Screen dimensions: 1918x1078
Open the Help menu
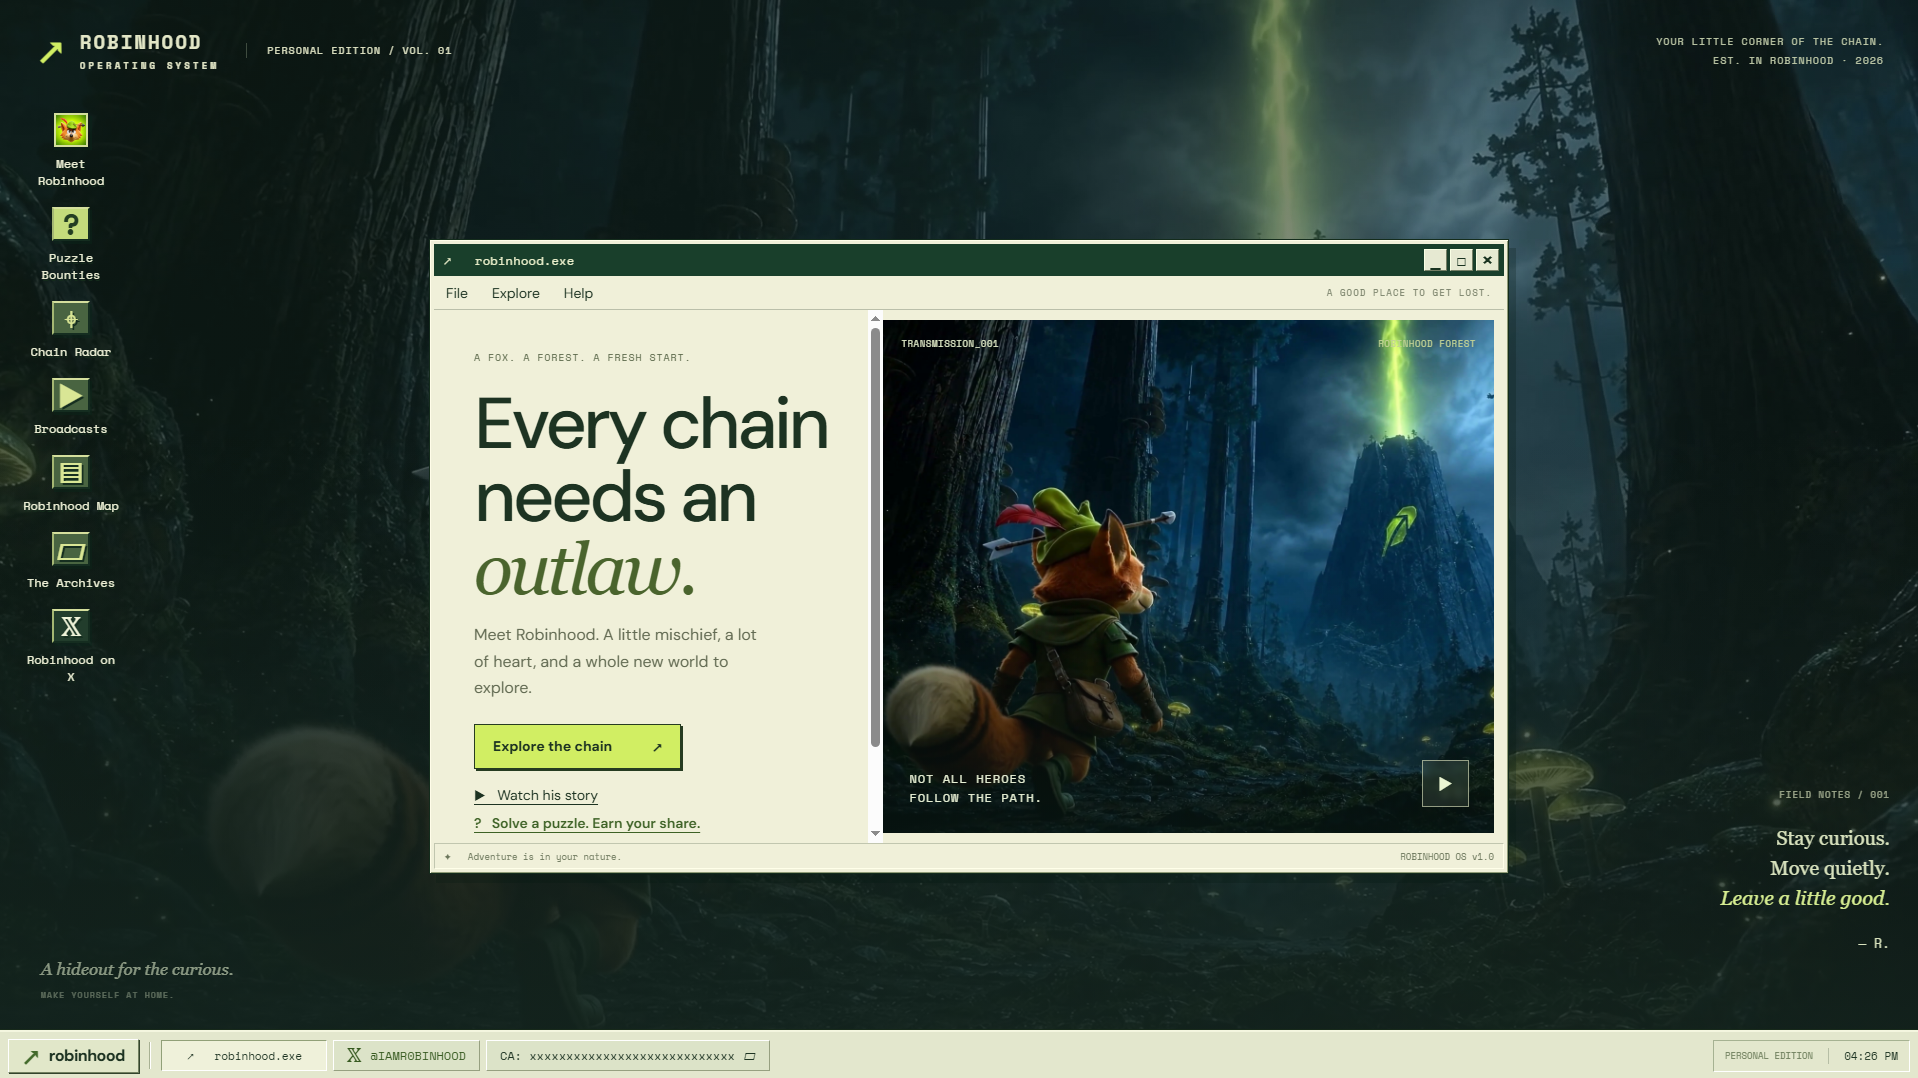click(578, 293)
